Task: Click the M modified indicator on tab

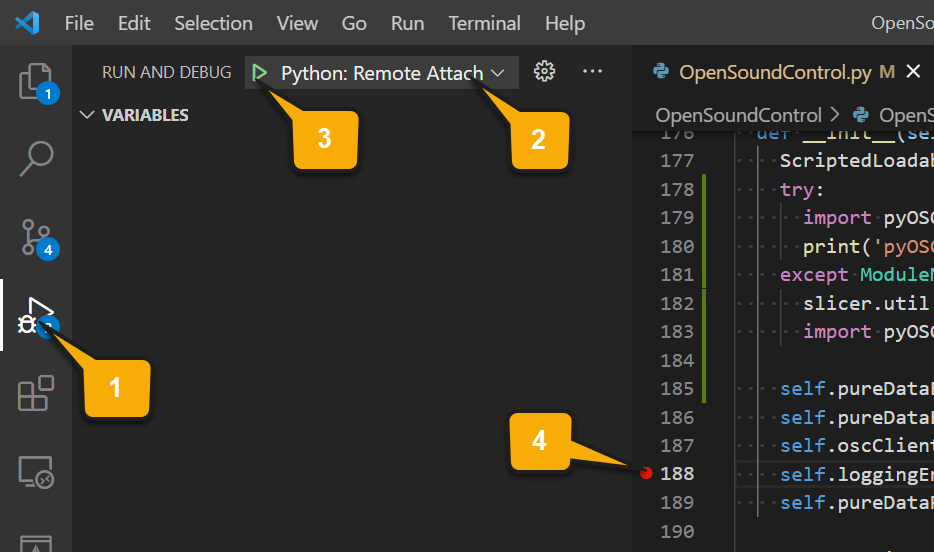Action: coord(887,72)
